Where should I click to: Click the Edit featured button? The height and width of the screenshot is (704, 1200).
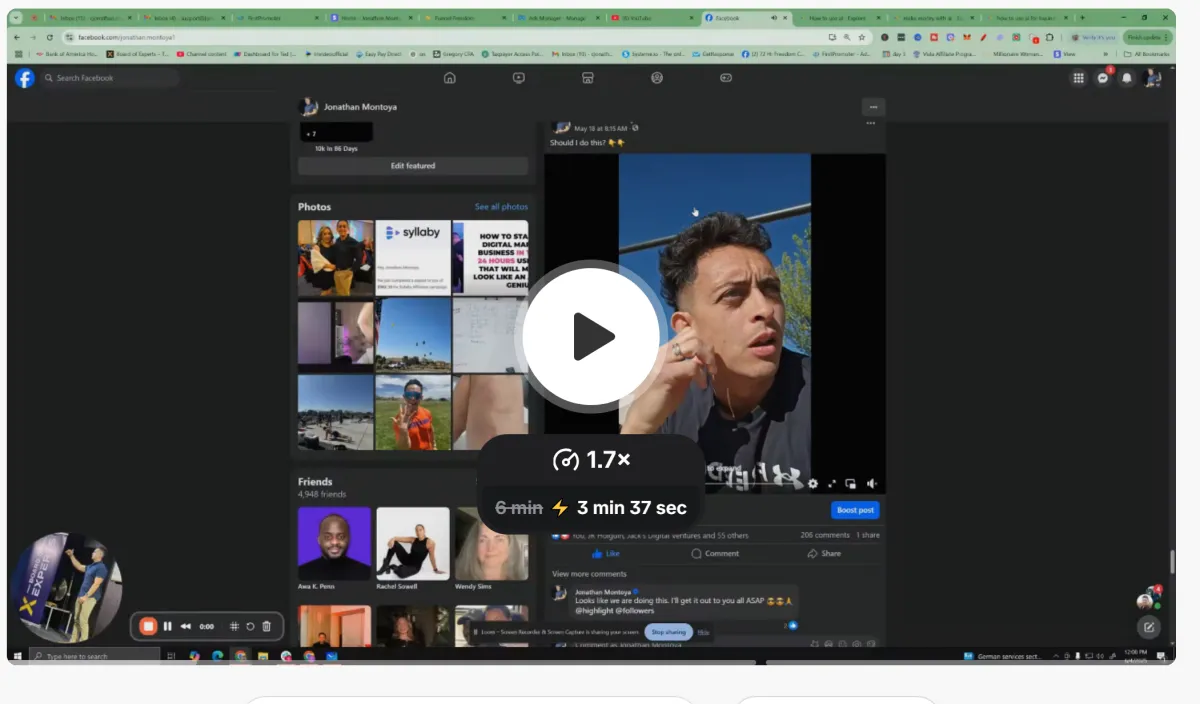click(x=413, y=166)
